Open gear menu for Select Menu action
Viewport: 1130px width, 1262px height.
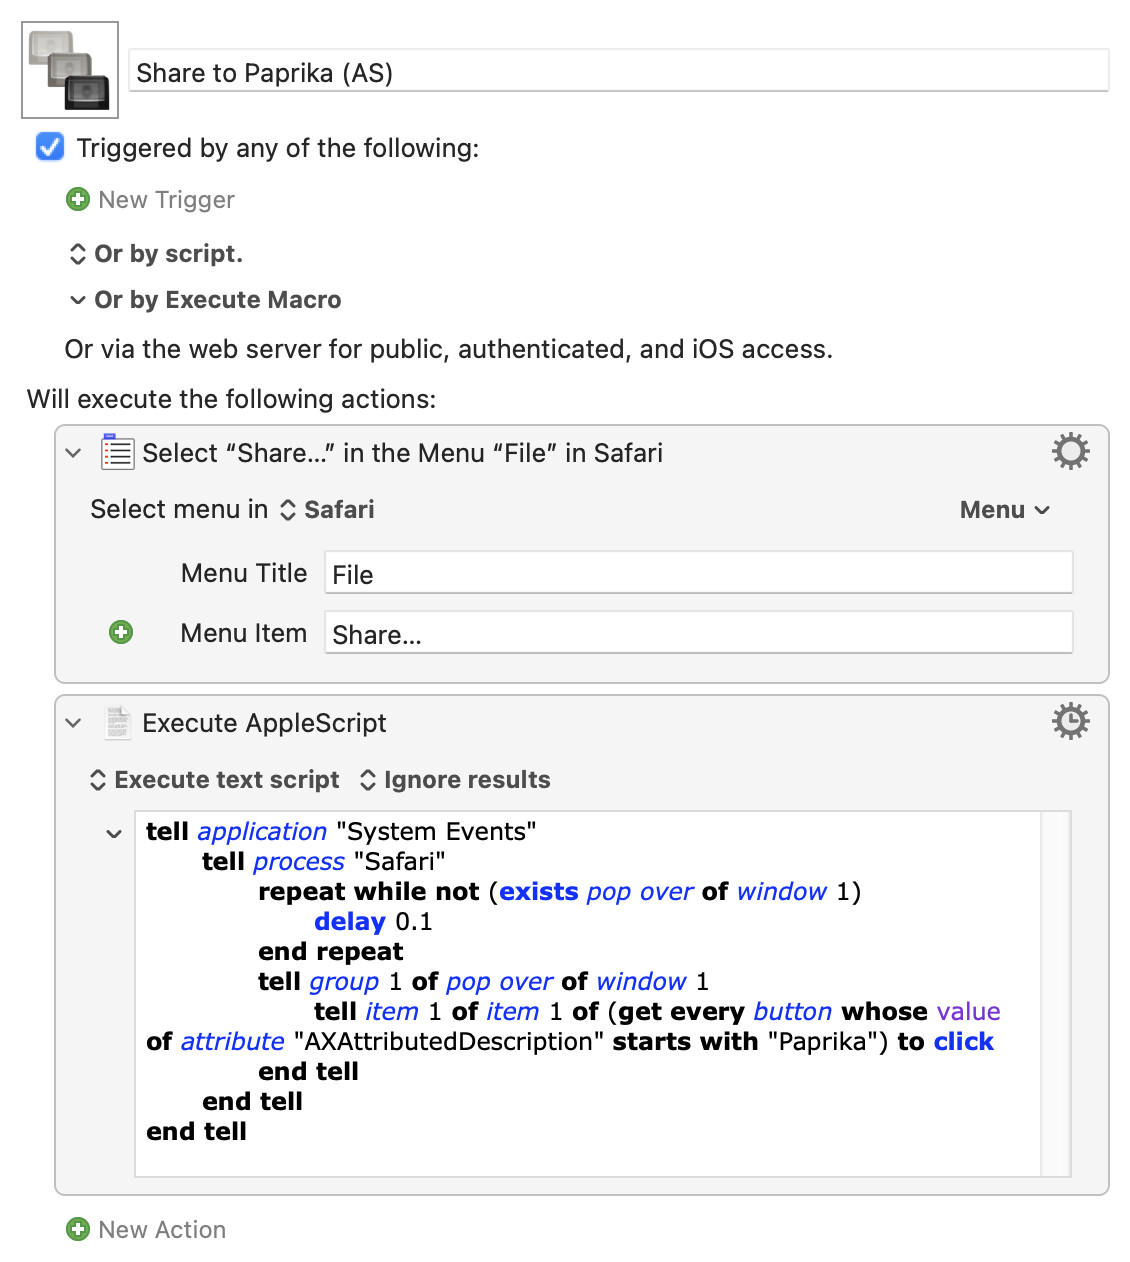(1070, 452)
